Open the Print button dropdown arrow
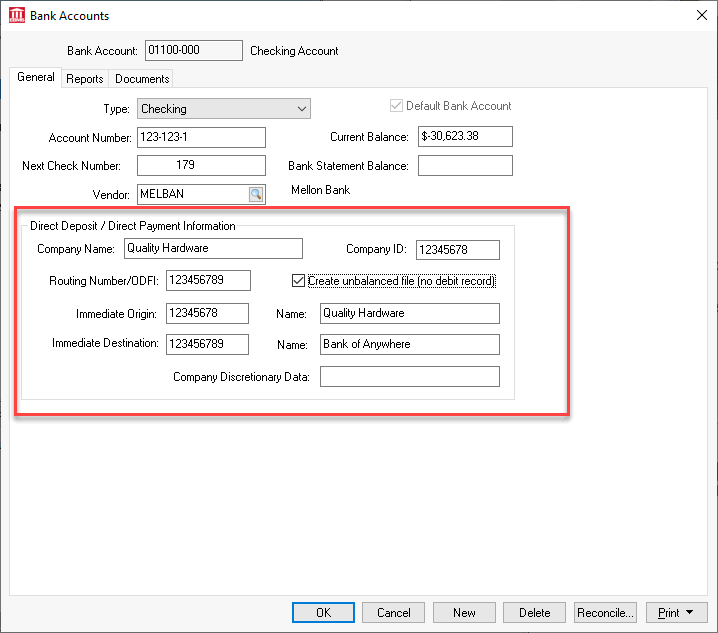Viewport: 718px width, 633px height. 690,612
